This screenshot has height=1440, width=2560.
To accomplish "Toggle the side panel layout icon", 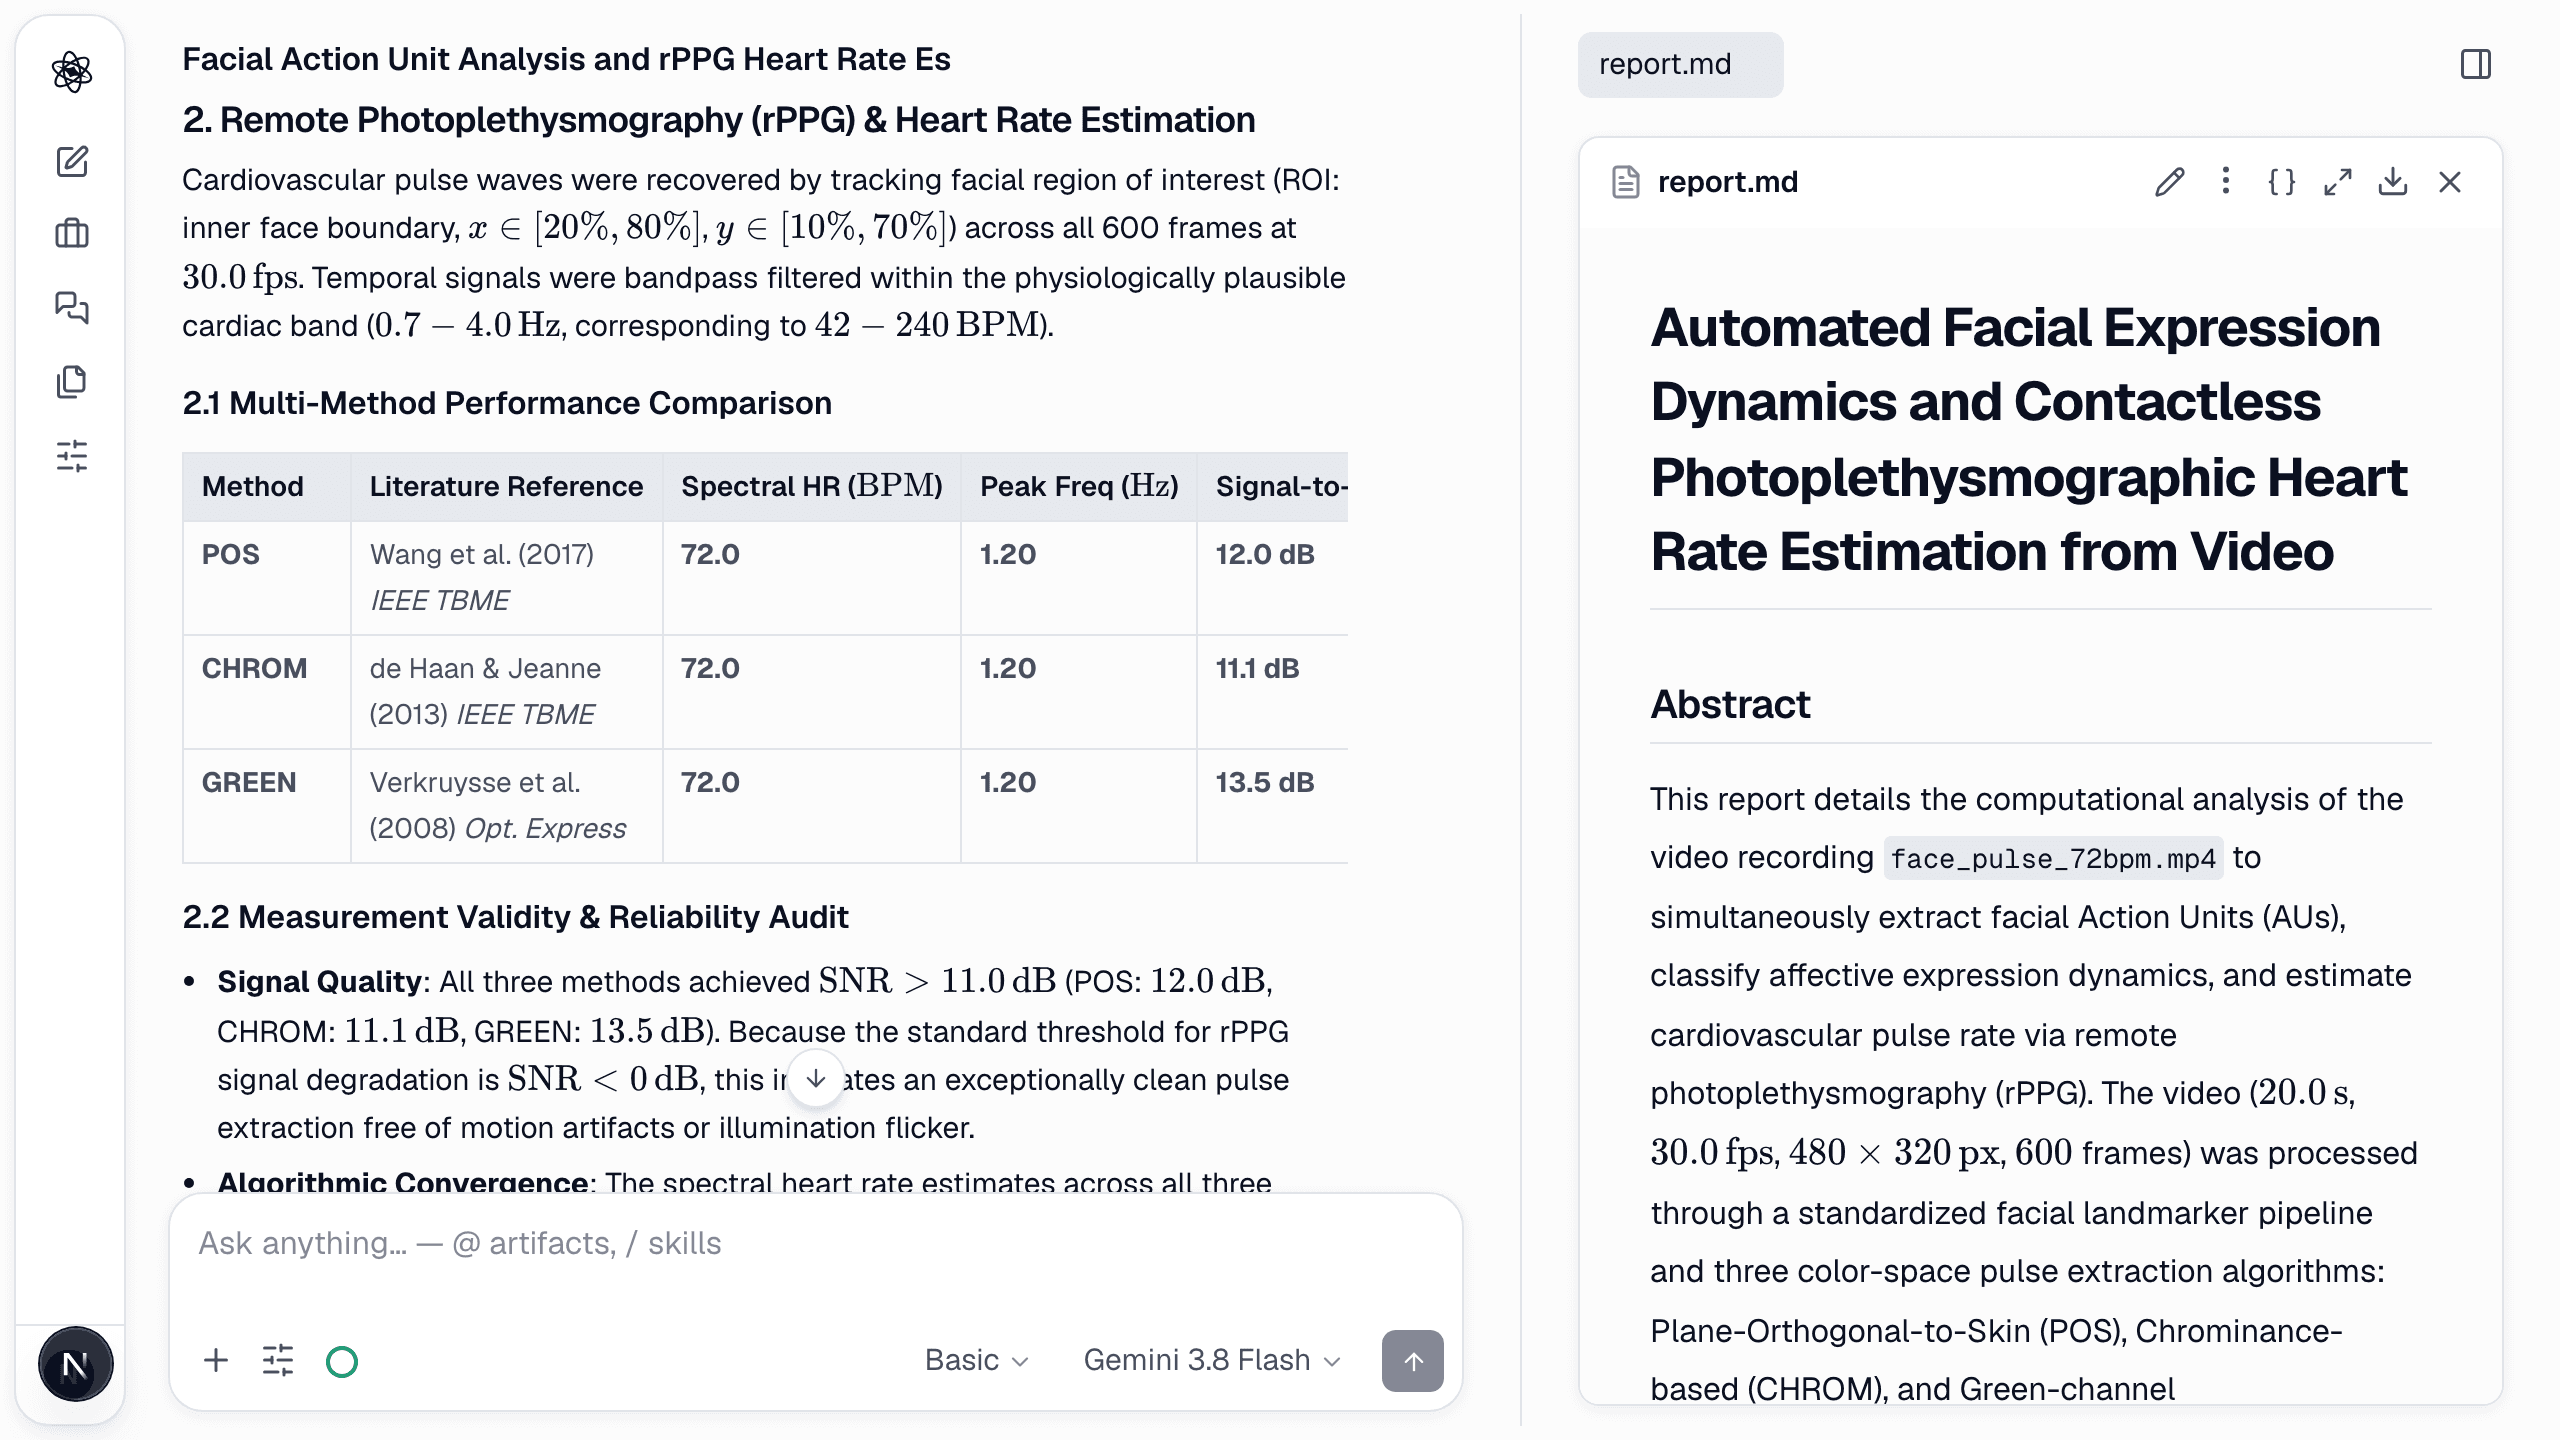I will 2475,65.
